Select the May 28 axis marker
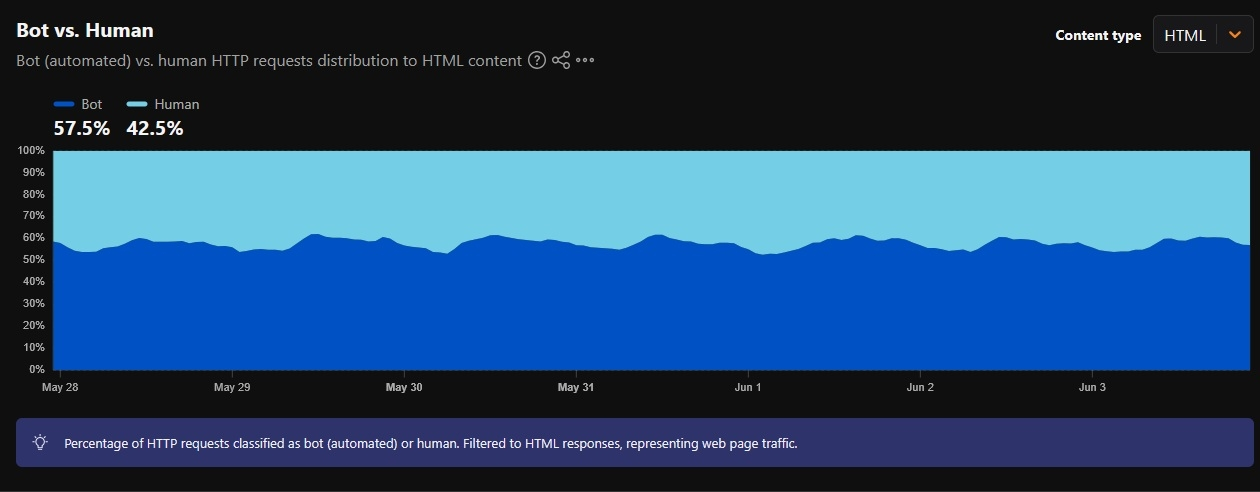Screen dimensions: 1260x492 [x=60, y=386]
